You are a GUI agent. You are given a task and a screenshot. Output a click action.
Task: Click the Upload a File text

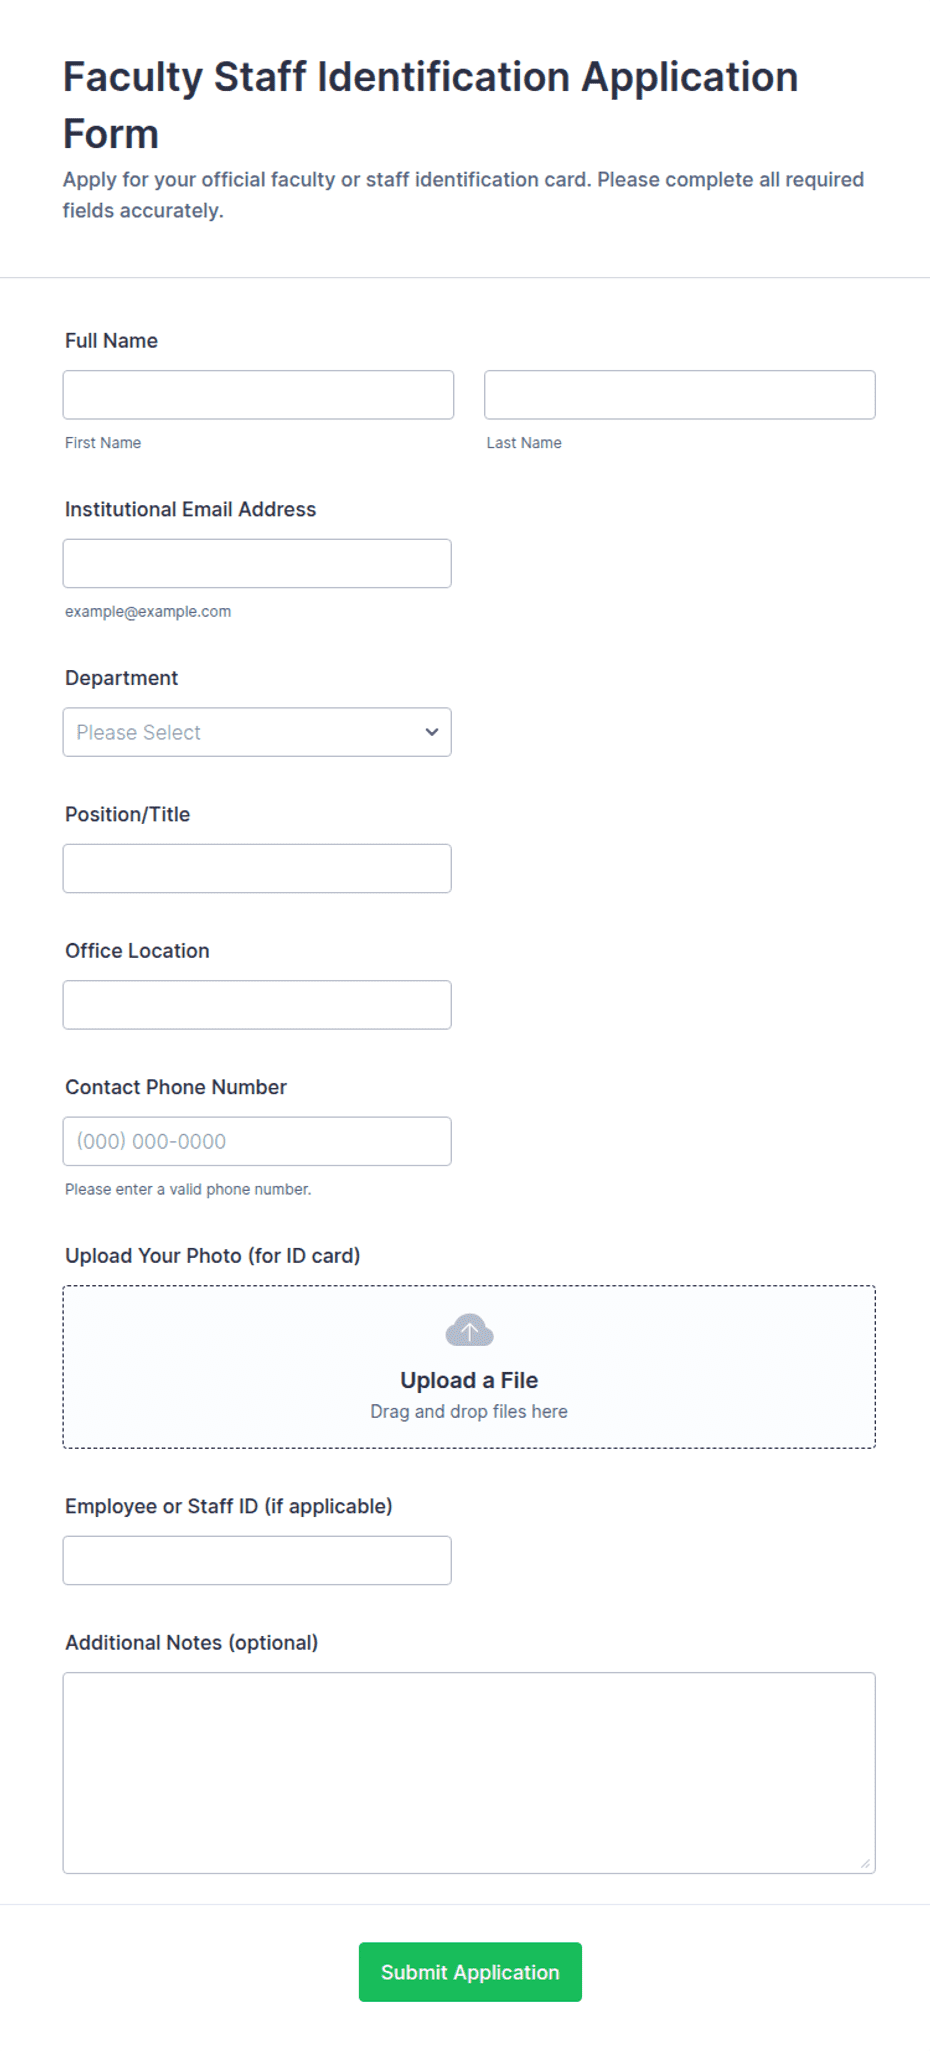(x=469, y=1380)
